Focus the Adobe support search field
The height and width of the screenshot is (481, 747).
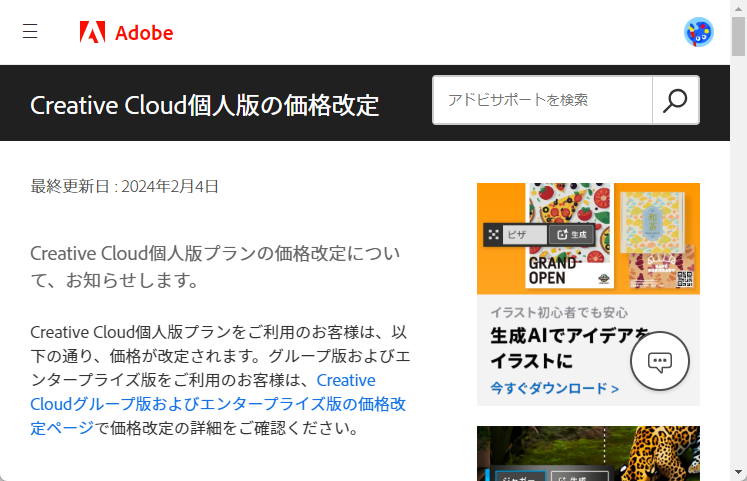point(543,100)
